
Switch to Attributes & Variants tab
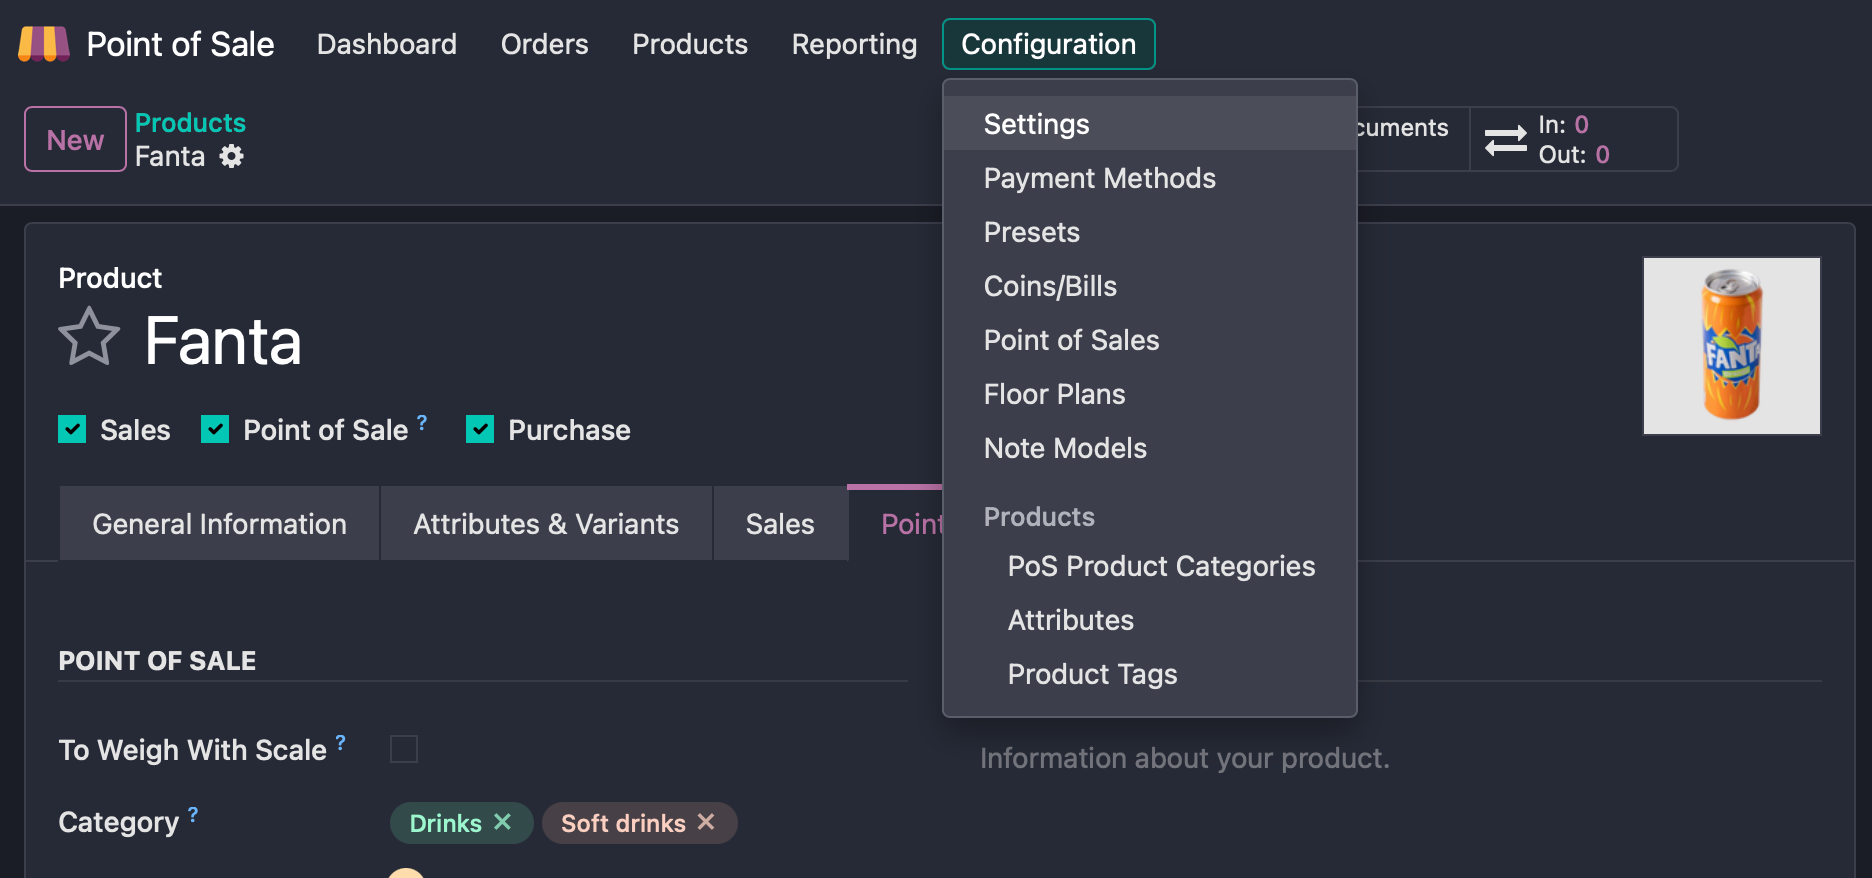pyautogui.click(x=546, y=524)
